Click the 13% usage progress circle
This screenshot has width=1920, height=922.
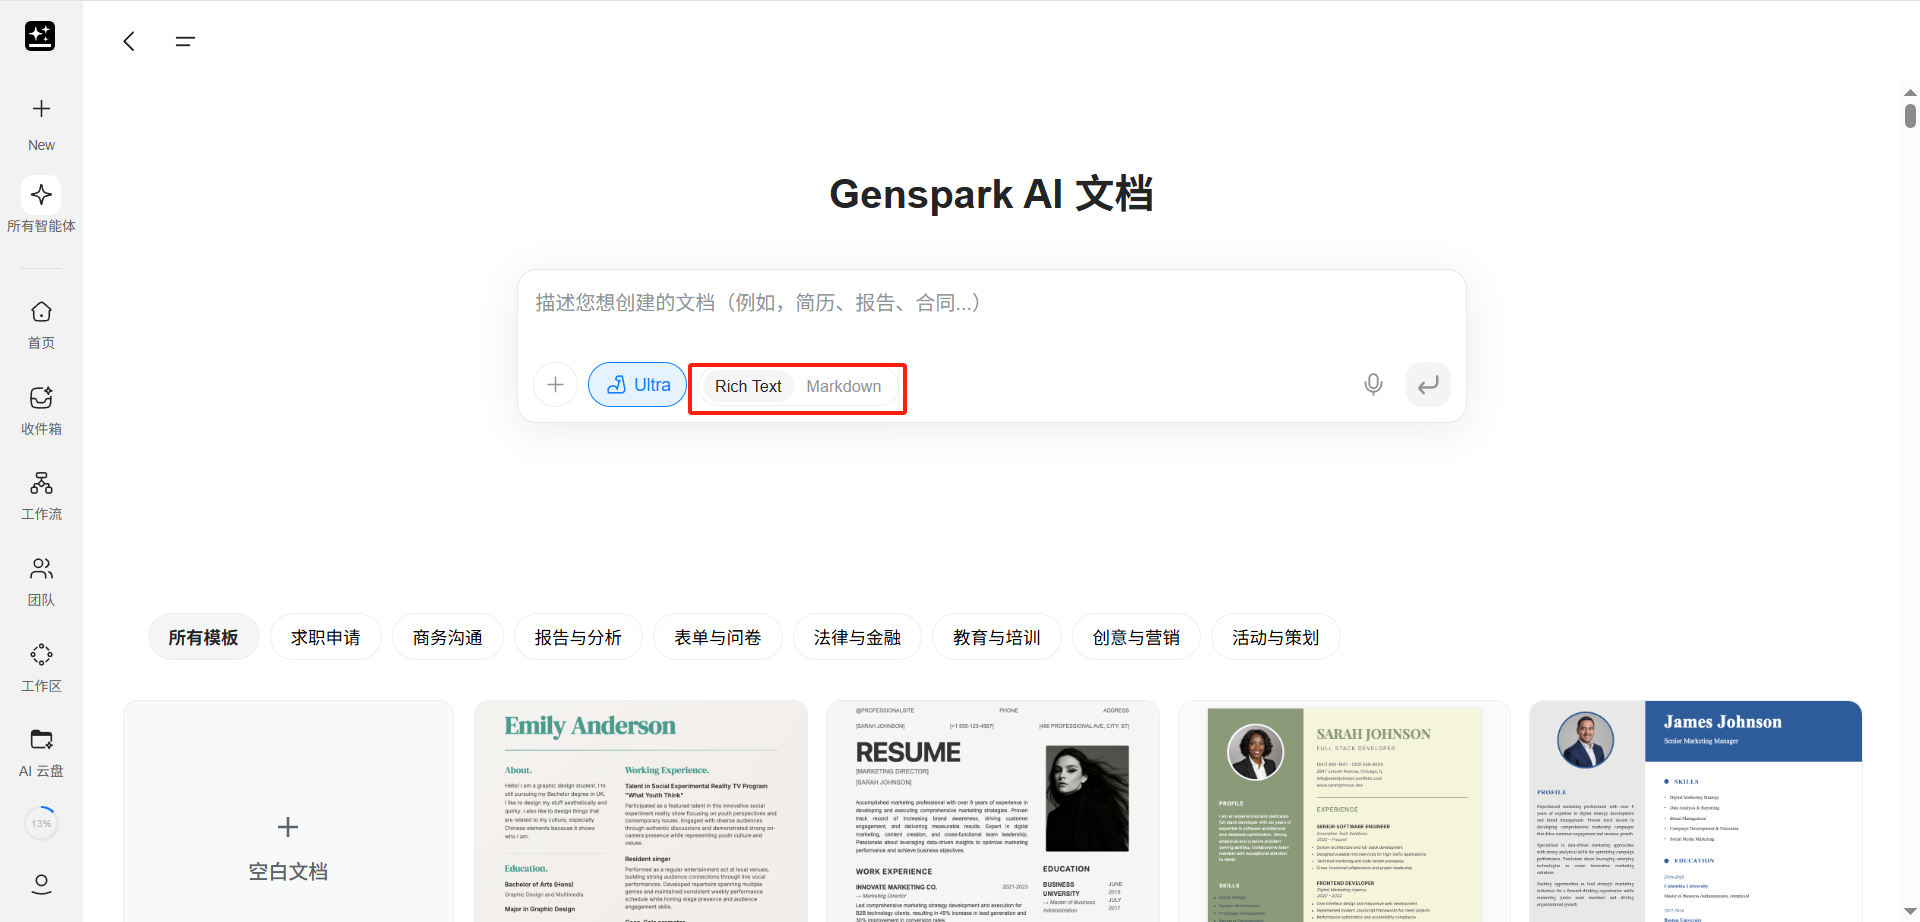coord(41,824)
